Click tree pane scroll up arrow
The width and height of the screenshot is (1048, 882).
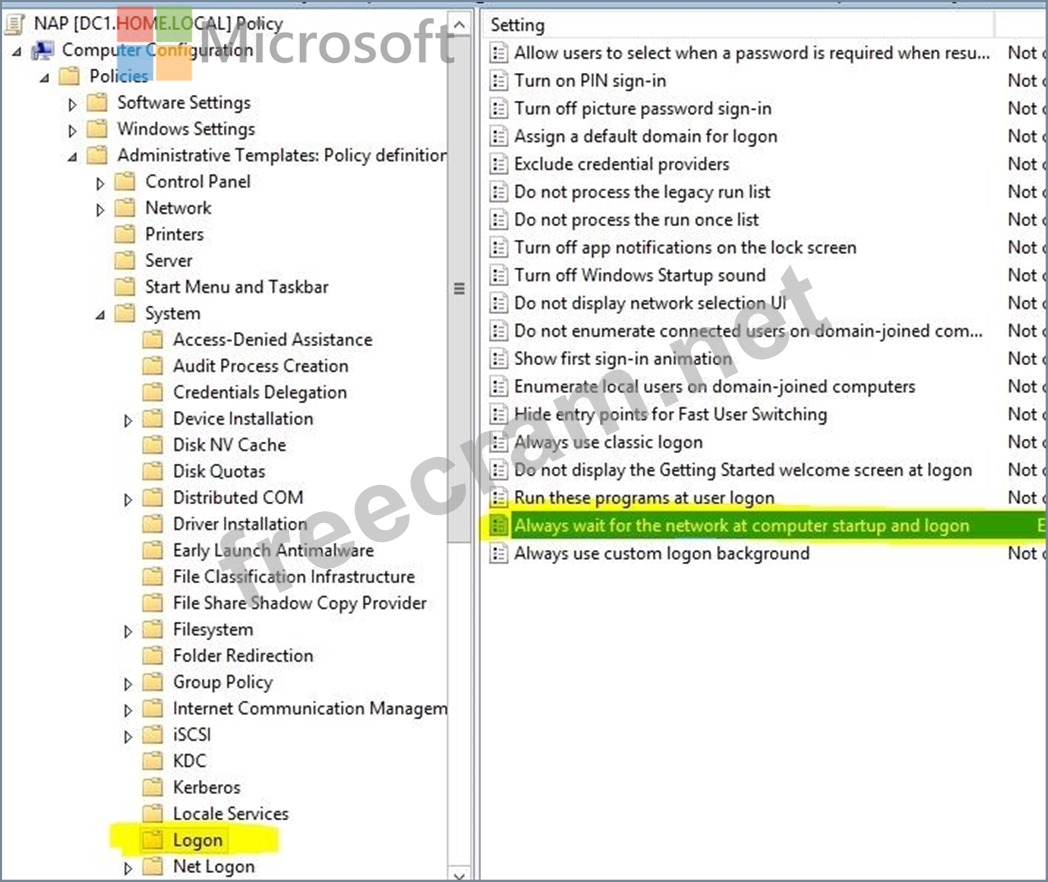click(459, 25)
